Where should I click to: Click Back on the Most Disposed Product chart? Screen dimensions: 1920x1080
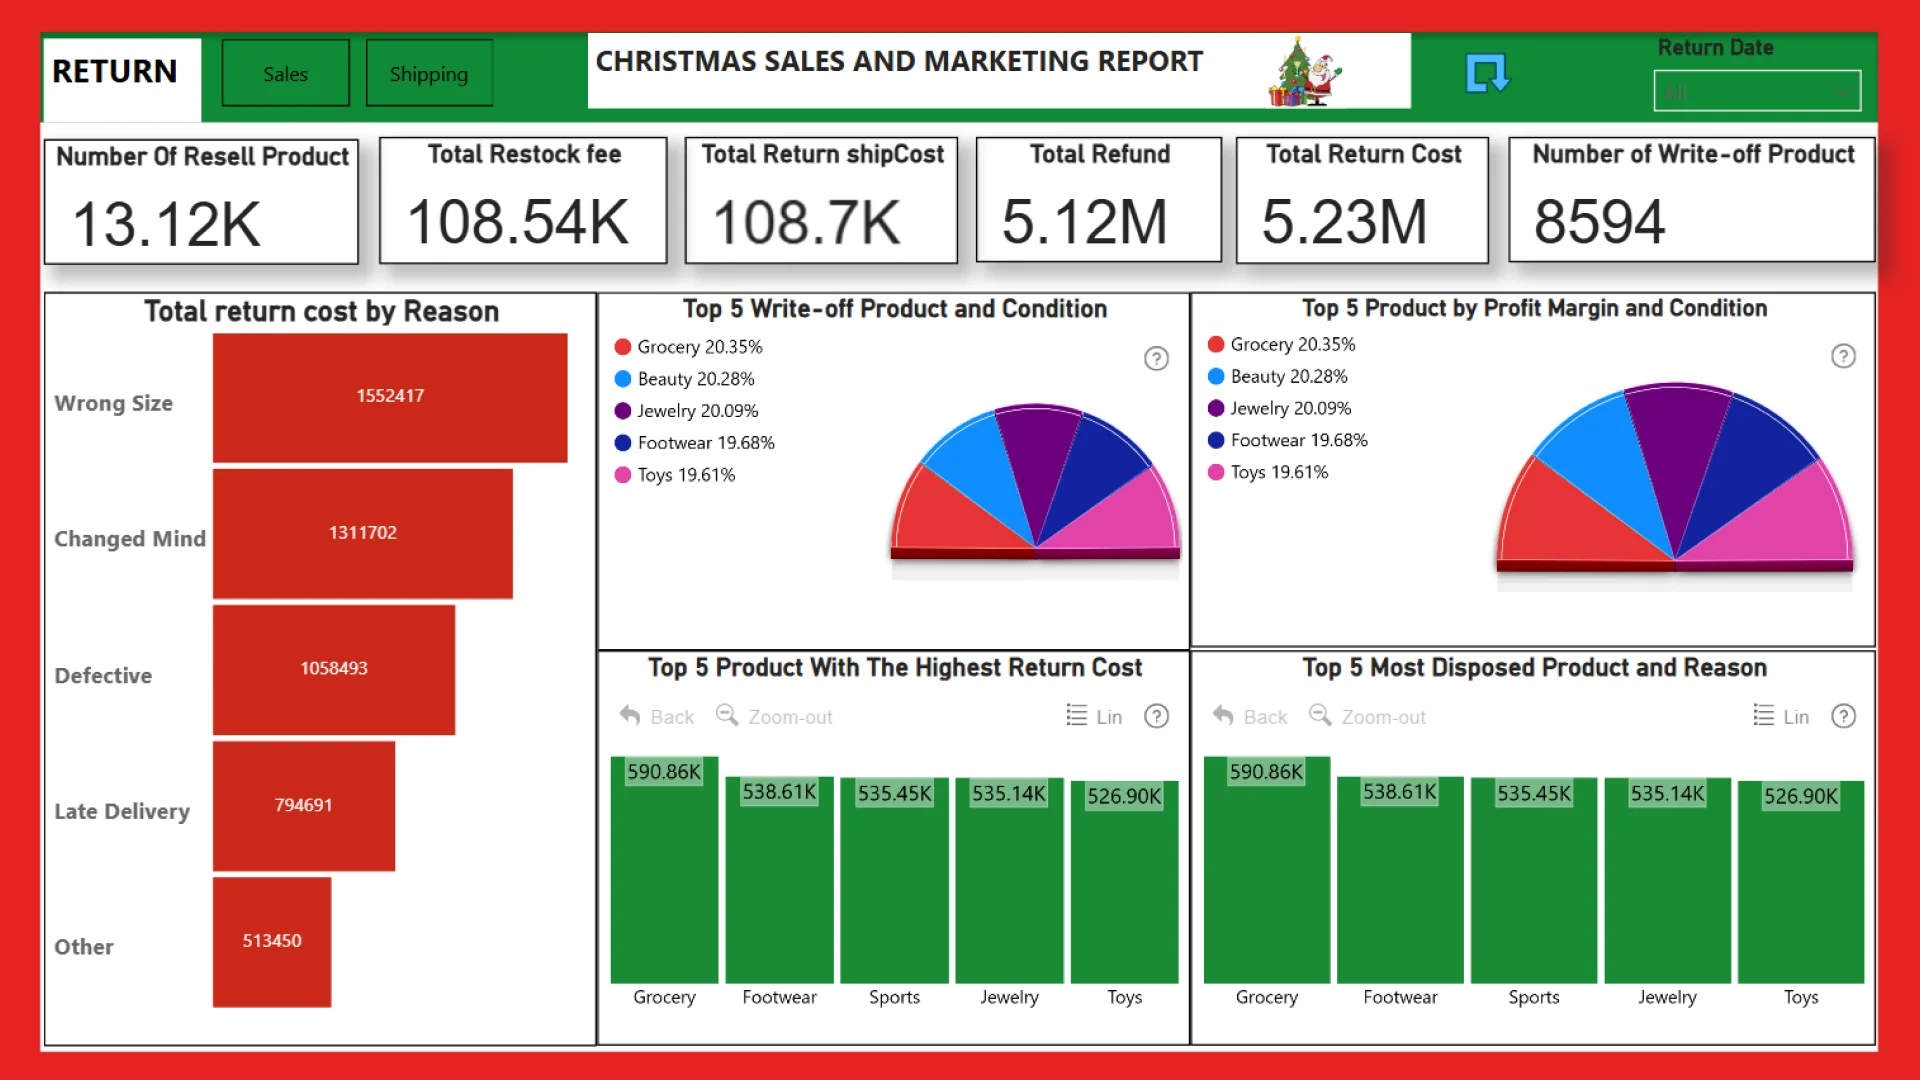(x=1249, y=716)
